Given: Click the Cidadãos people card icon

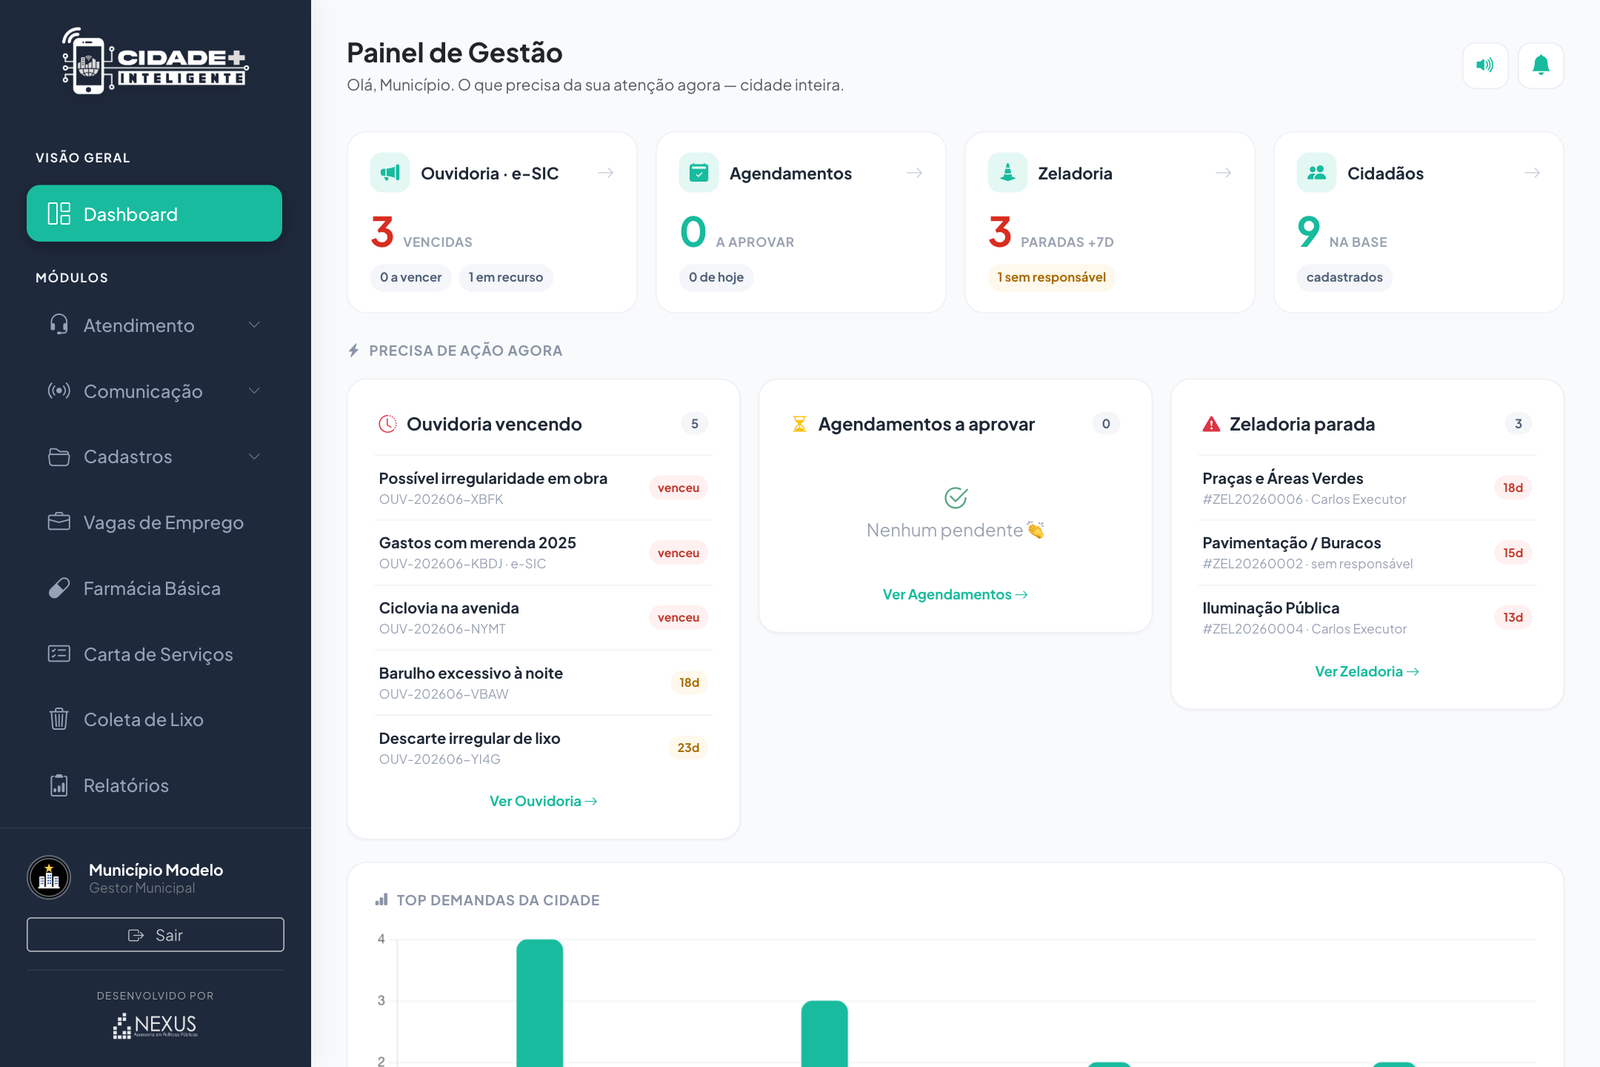Looking at the screenshot, I should [x=1317, y=173].
